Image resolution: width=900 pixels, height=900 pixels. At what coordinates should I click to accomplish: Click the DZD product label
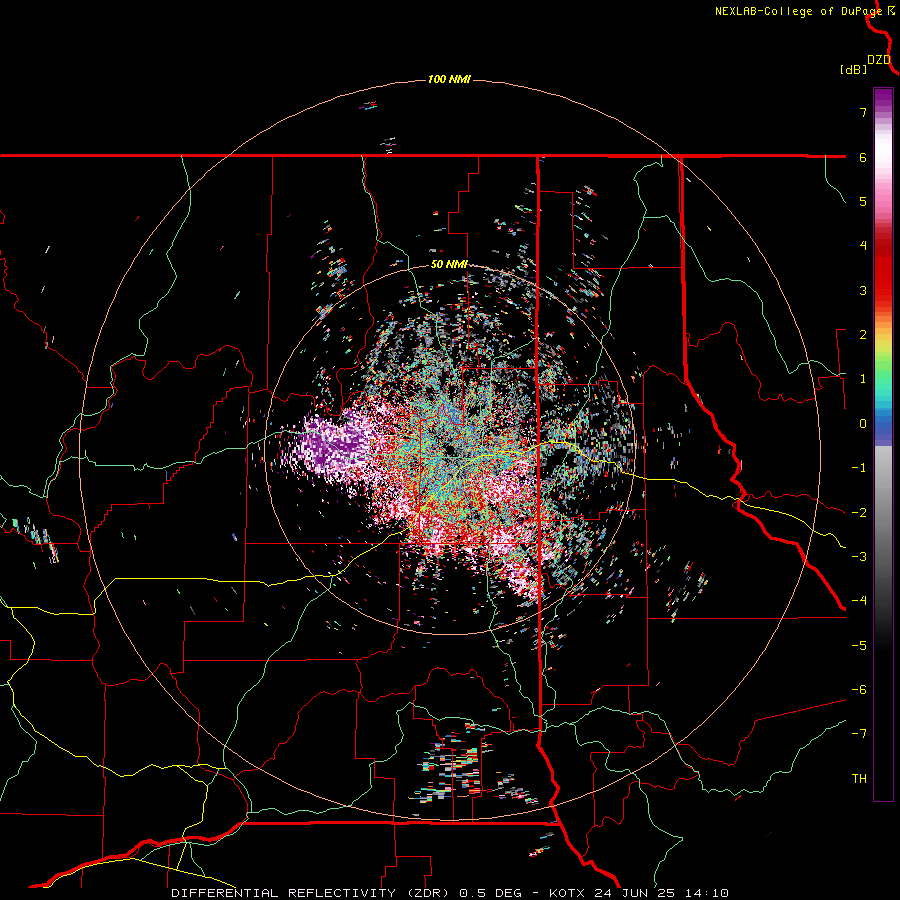tap(878, 60)
